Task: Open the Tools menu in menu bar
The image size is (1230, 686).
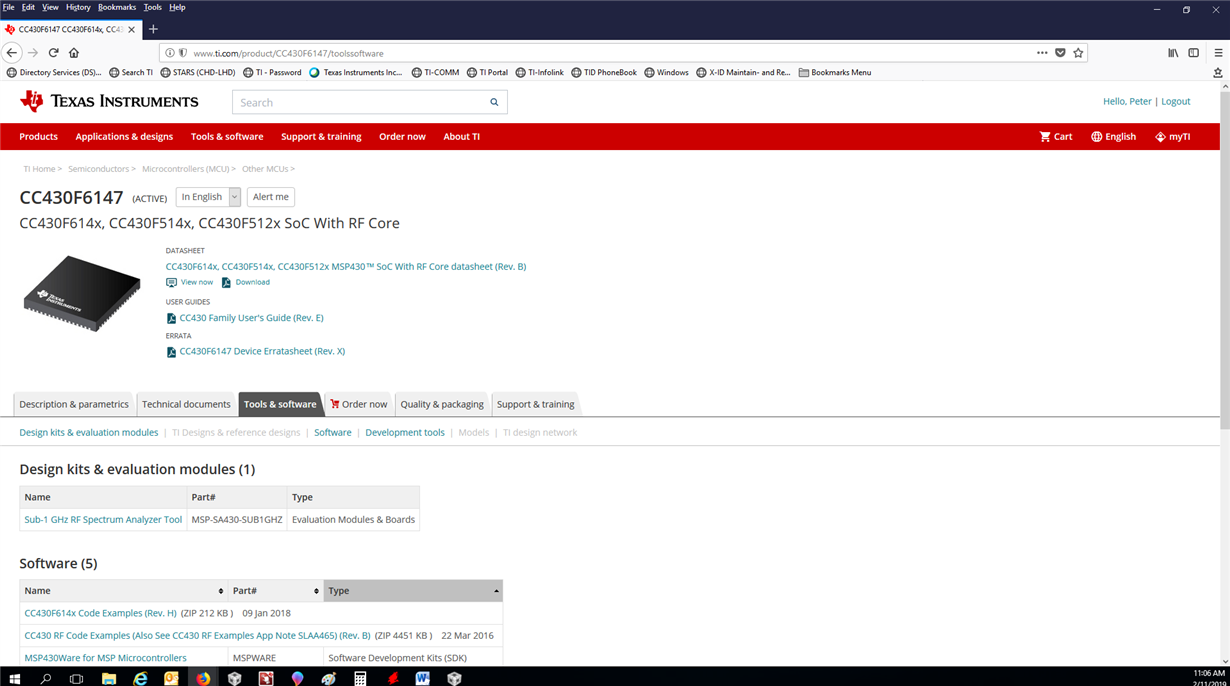Action: coord(152,7)
